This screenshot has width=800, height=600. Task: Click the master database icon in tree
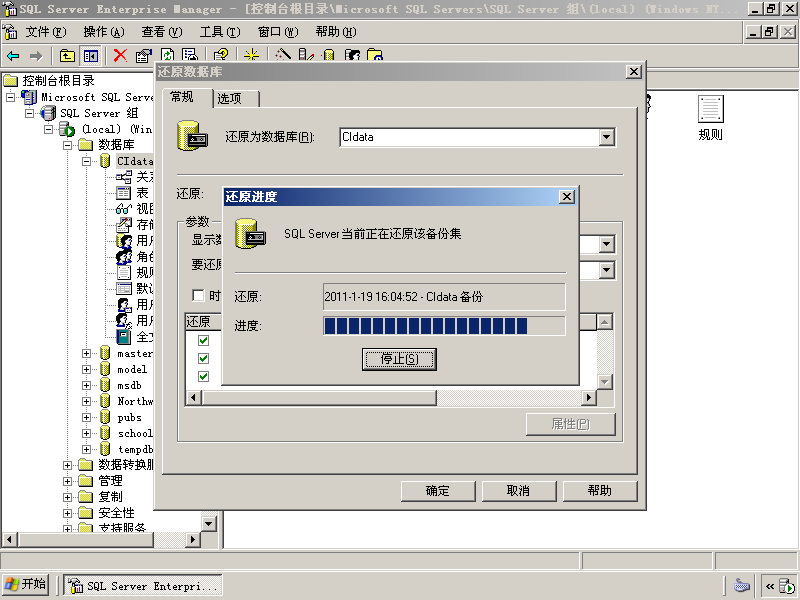pos(105,353)
